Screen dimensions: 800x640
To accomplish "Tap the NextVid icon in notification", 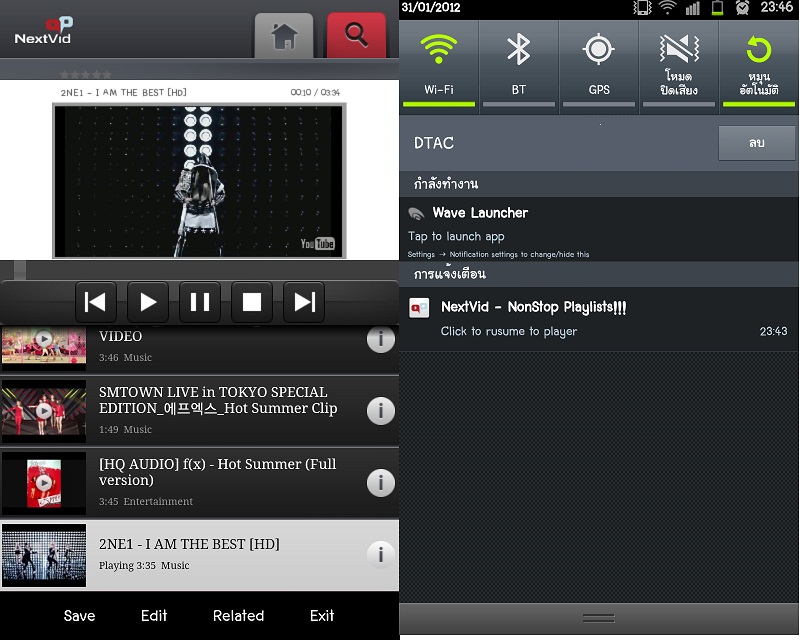I will pyautogui.click(x=419, y=308).
